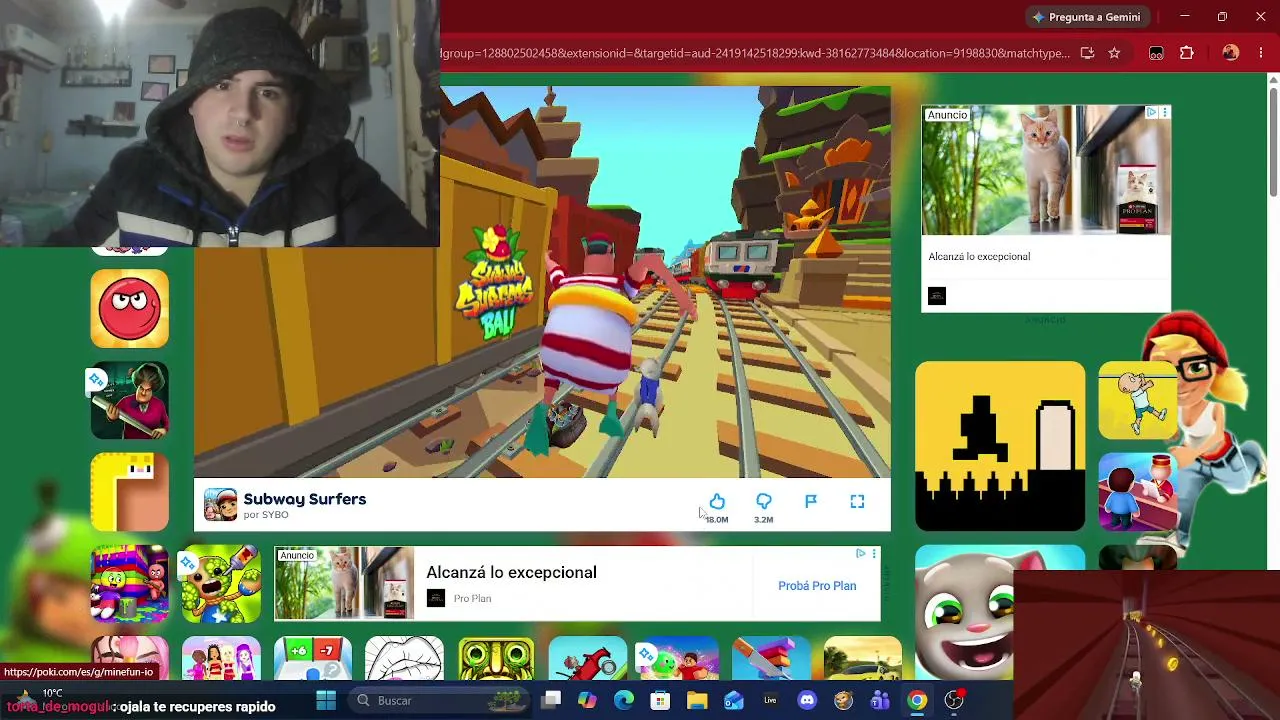Open the Temple Run idol game tile
The height and width of the screenshot is (720, 1280).
click(x=496, y=658)
